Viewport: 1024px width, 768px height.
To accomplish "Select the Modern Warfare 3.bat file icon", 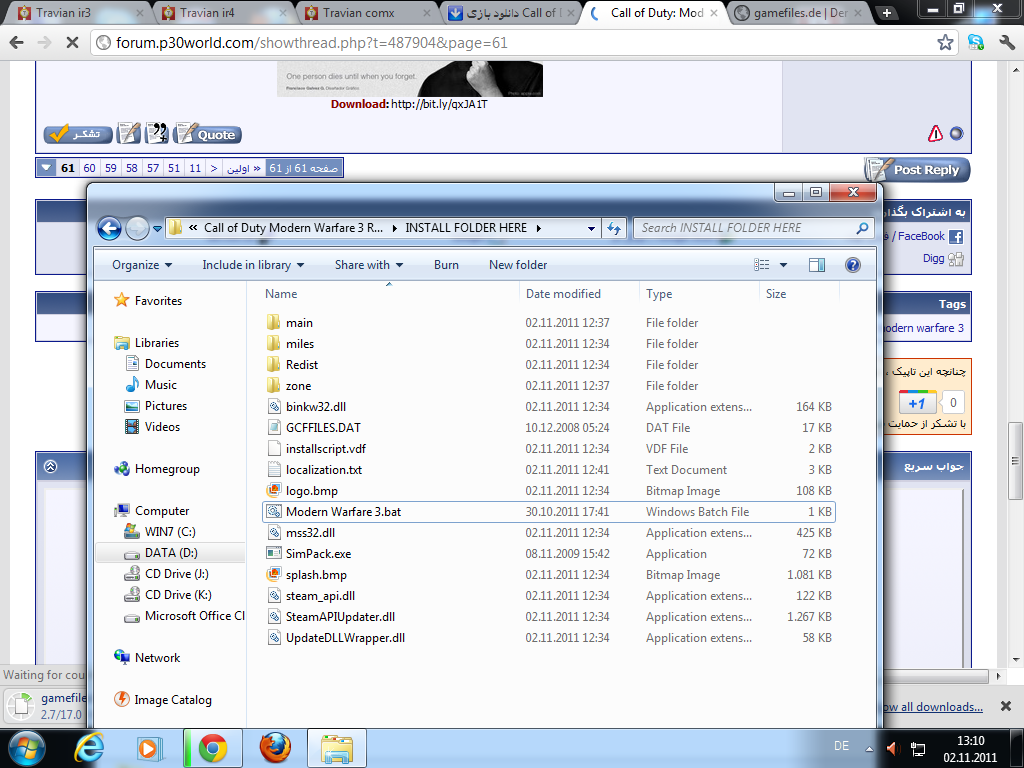I will 274,511.
